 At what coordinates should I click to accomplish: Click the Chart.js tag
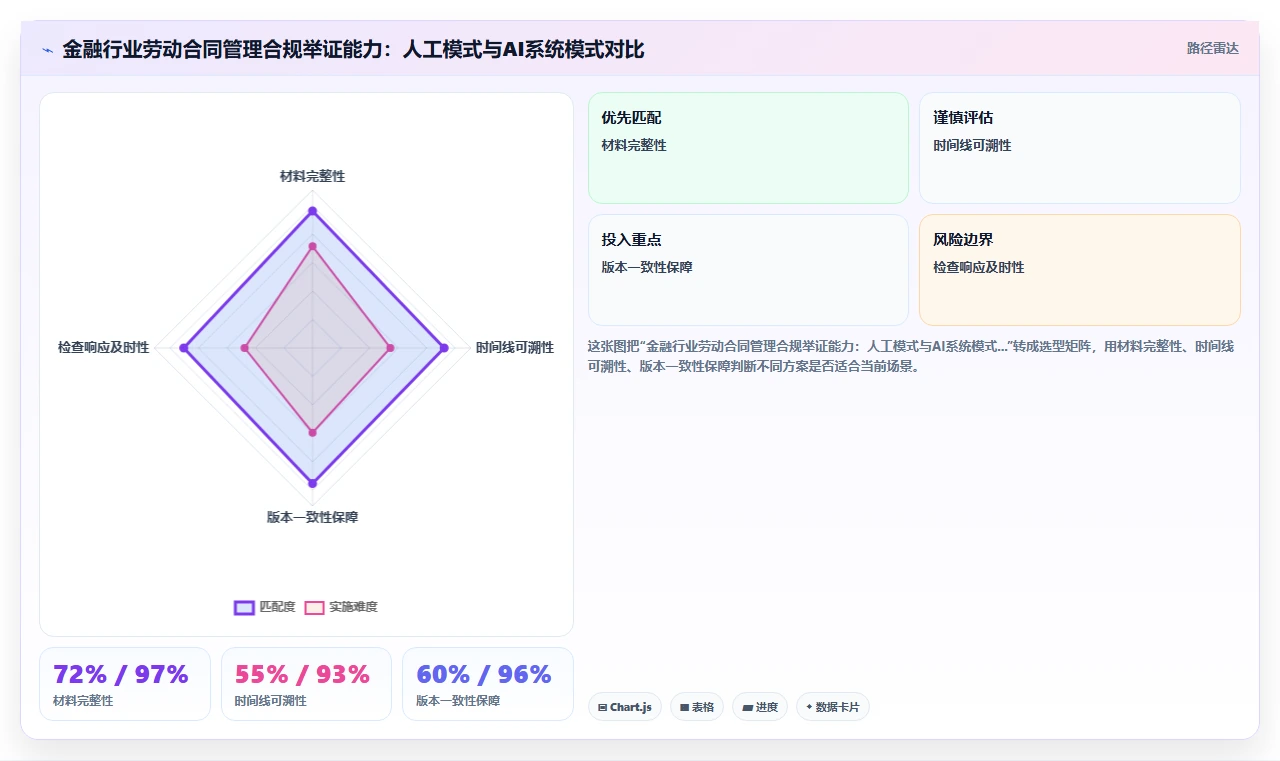(x=625, y=707)
